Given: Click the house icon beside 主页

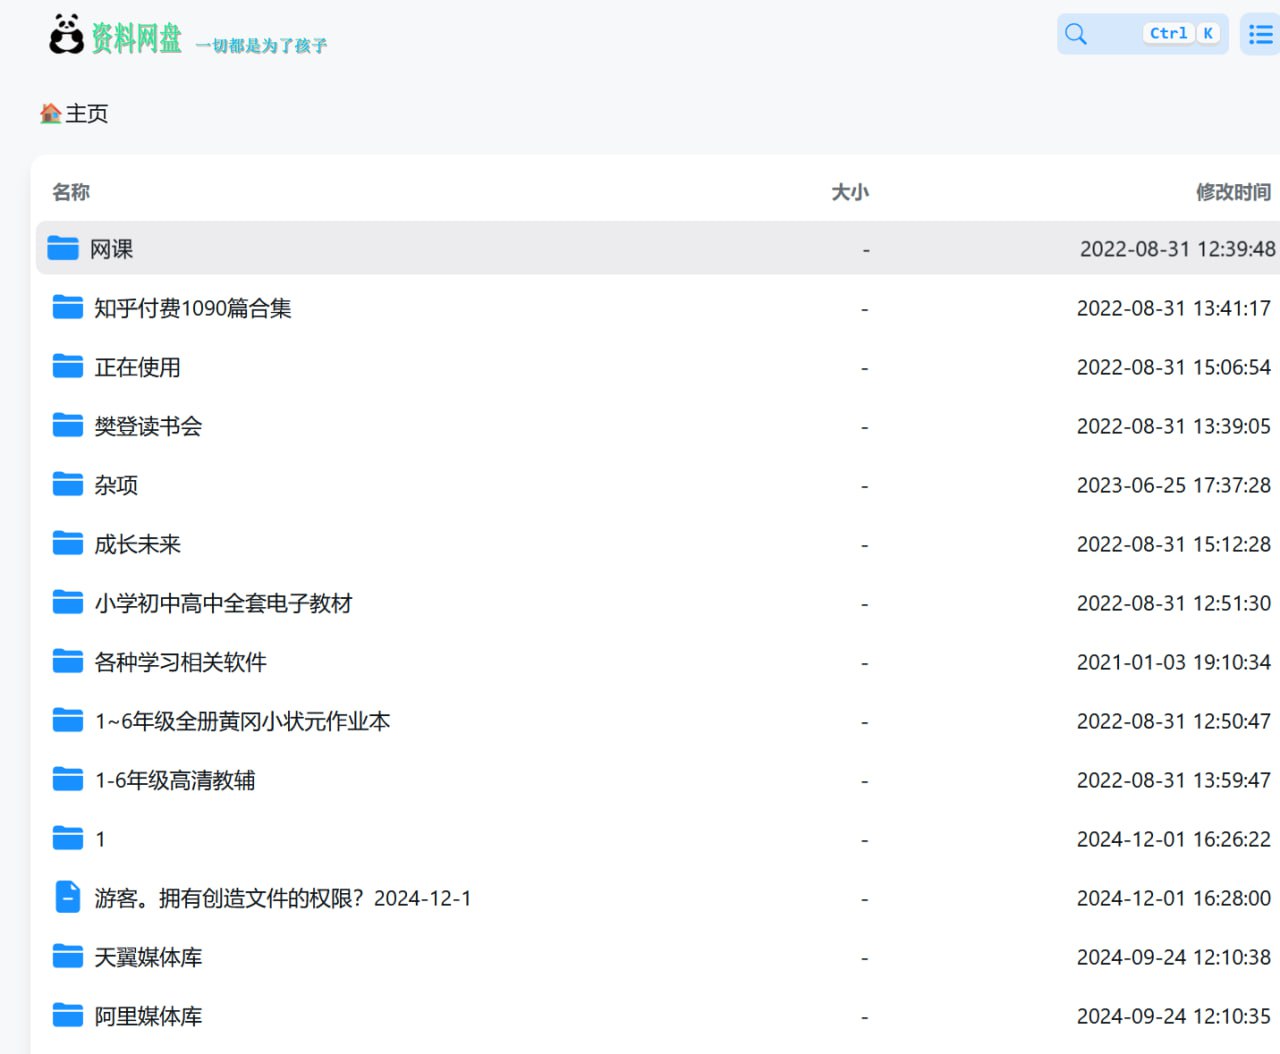Looking at the screenshot, I should point(51,114).
